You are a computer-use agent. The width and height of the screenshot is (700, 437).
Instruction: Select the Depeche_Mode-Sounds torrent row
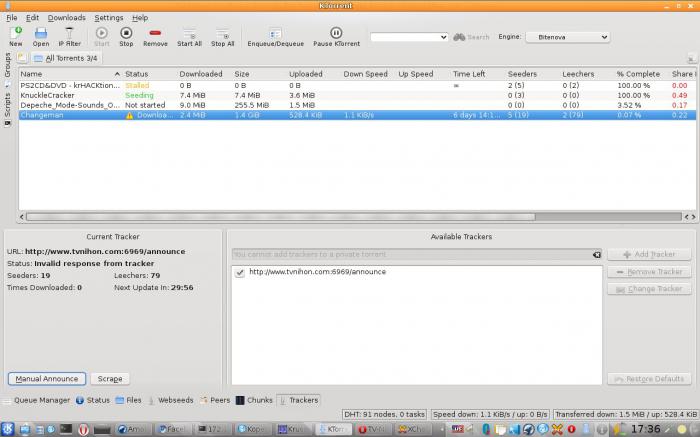point(357,105)
